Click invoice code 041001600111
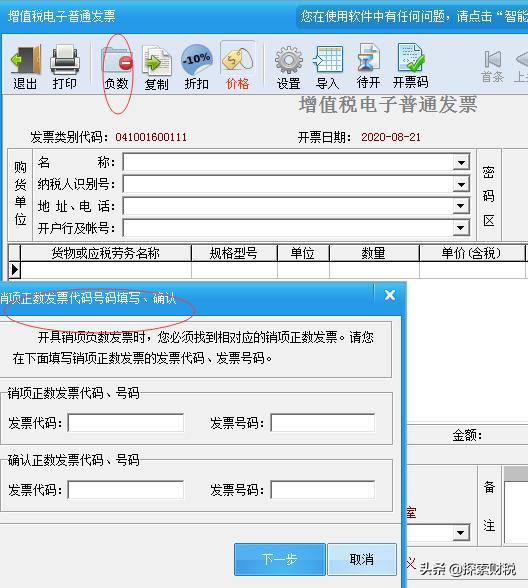This screenshot has width=528, height=588. click(151, 137)
